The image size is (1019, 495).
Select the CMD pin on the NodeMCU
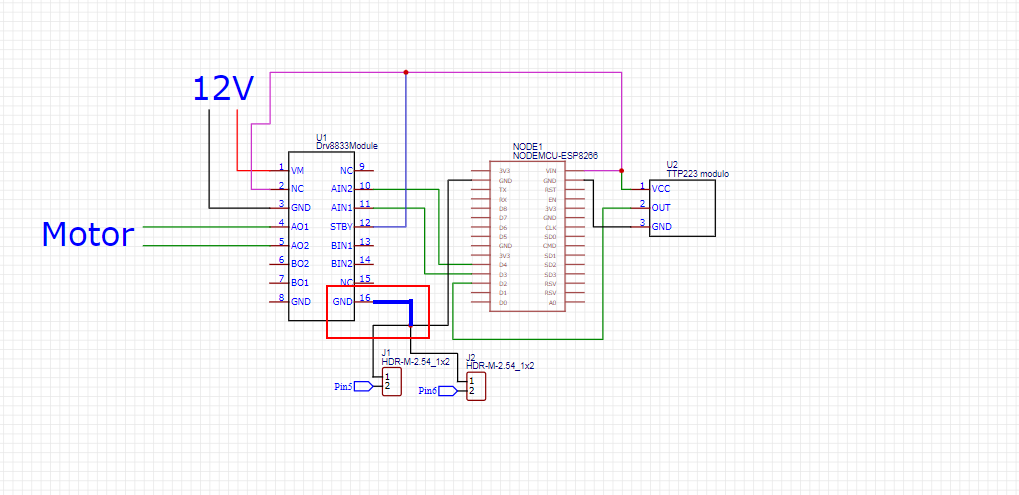pyautogui.click(x=550, y=246)
